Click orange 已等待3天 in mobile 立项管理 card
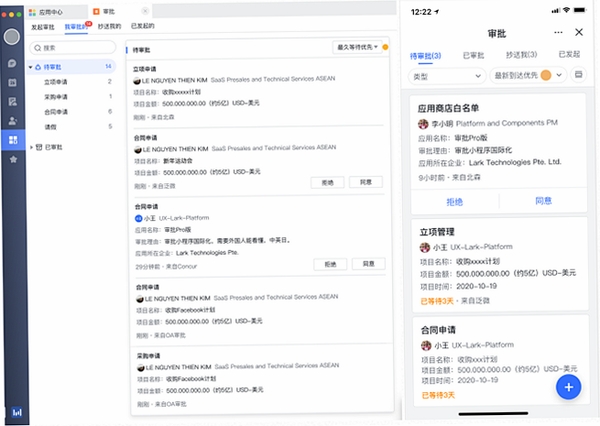This screenshot has width=600, height=426. point(437,301)
